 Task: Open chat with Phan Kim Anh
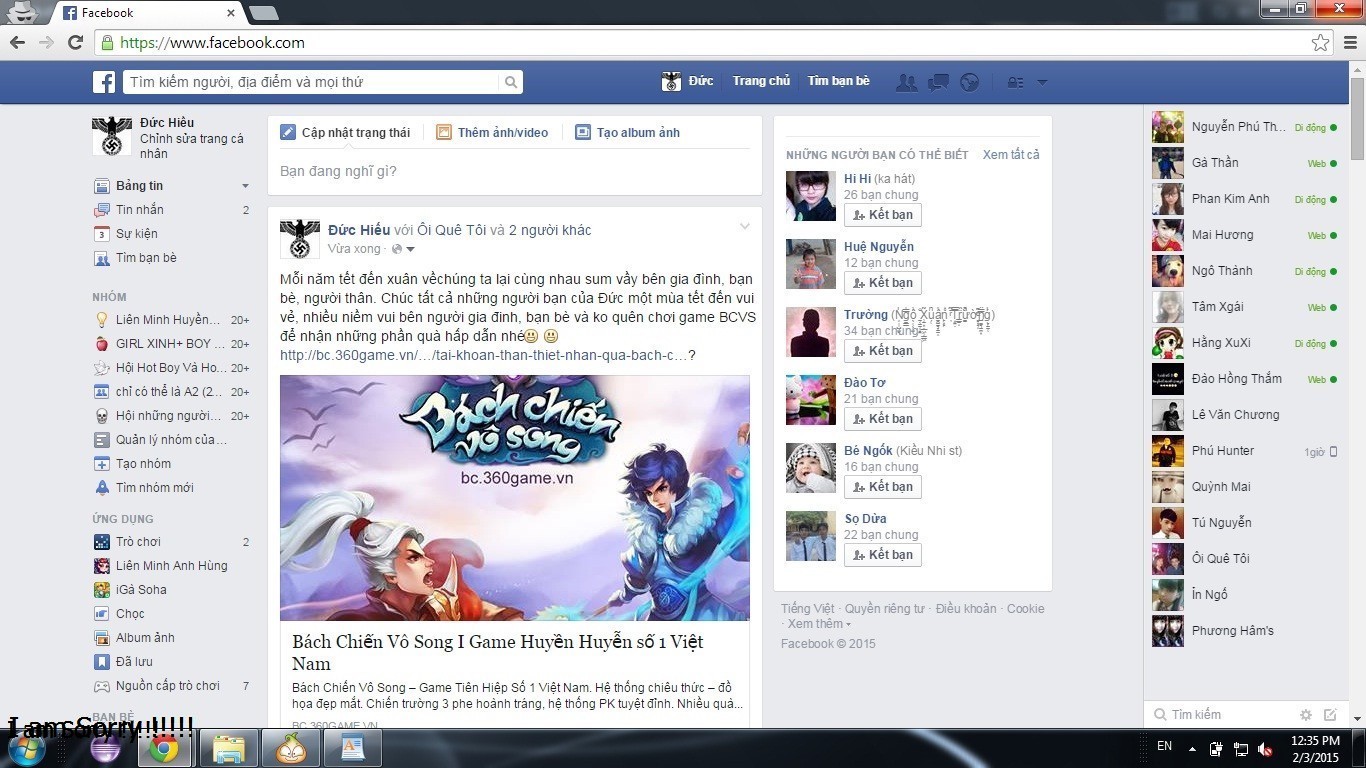click(1230, 199)
